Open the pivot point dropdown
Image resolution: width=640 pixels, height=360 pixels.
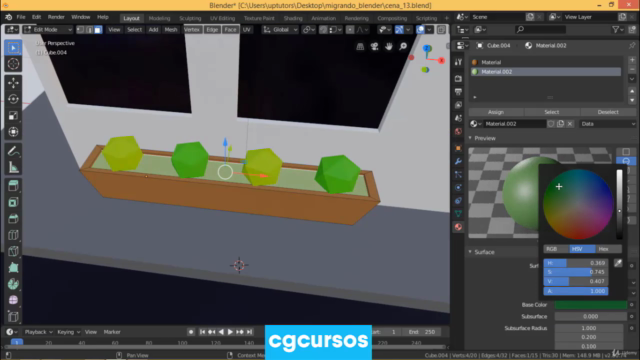[x=308, y=30]
